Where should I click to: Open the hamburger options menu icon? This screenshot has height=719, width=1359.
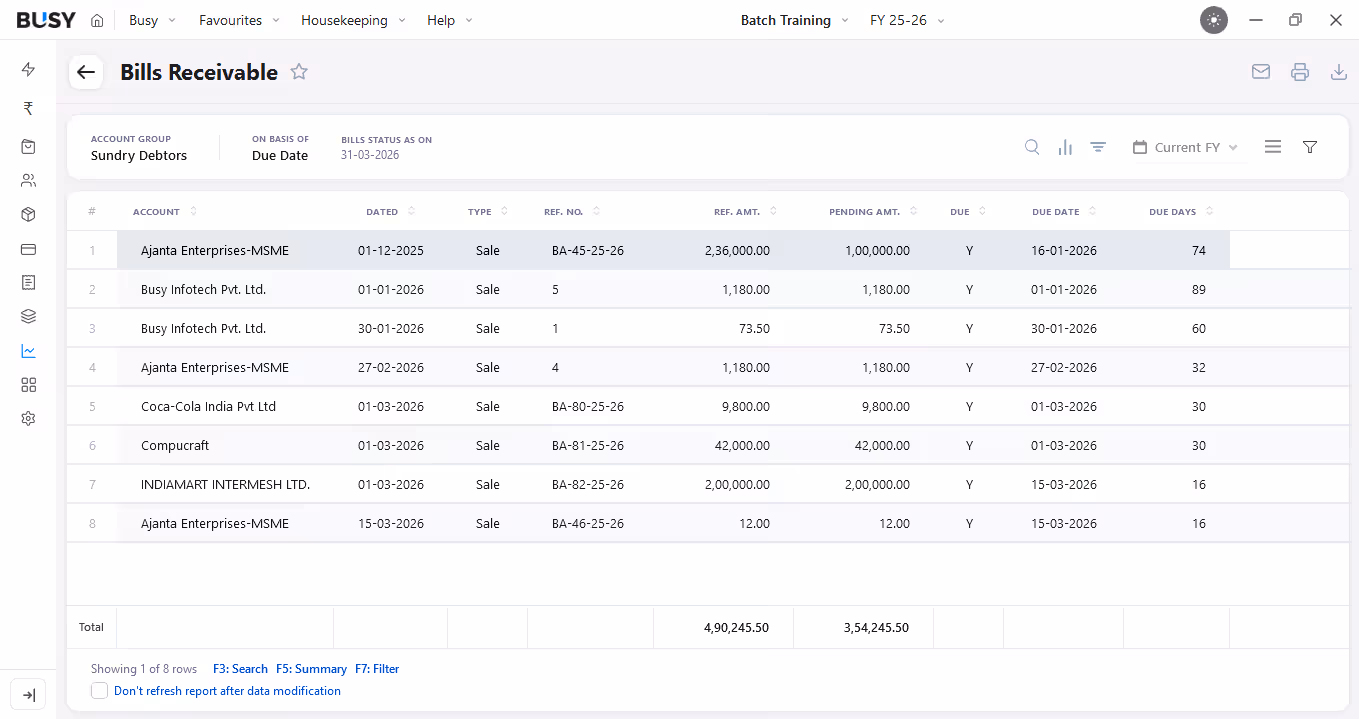[1273, 147]
